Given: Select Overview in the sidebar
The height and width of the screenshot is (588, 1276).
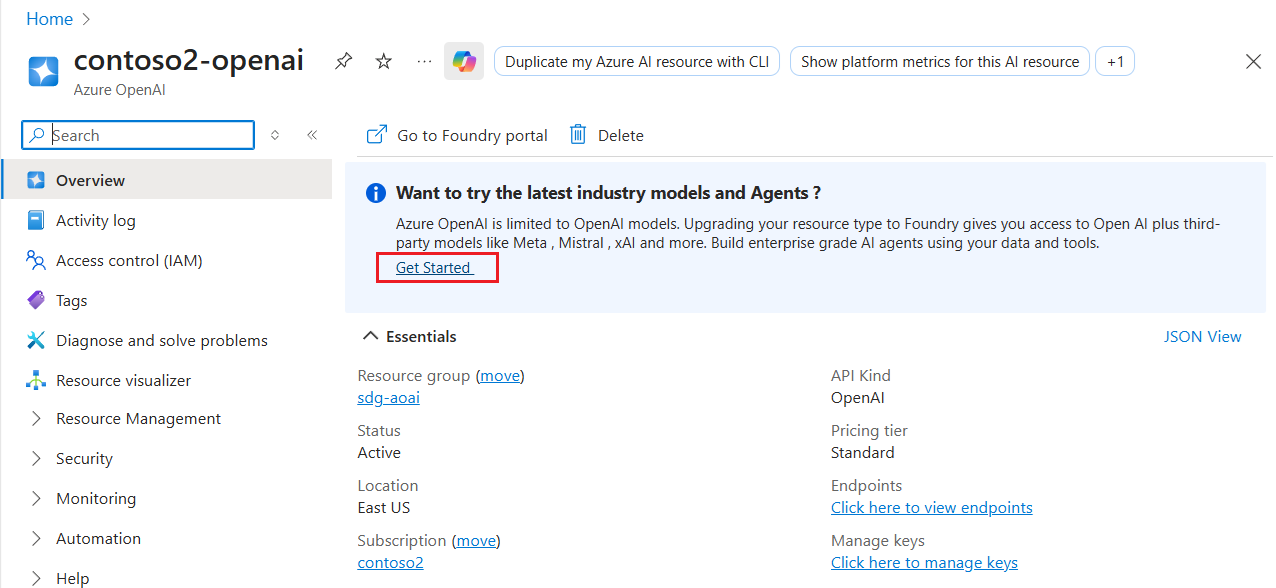Looking at the screenshot, I should tap(90, 180).
